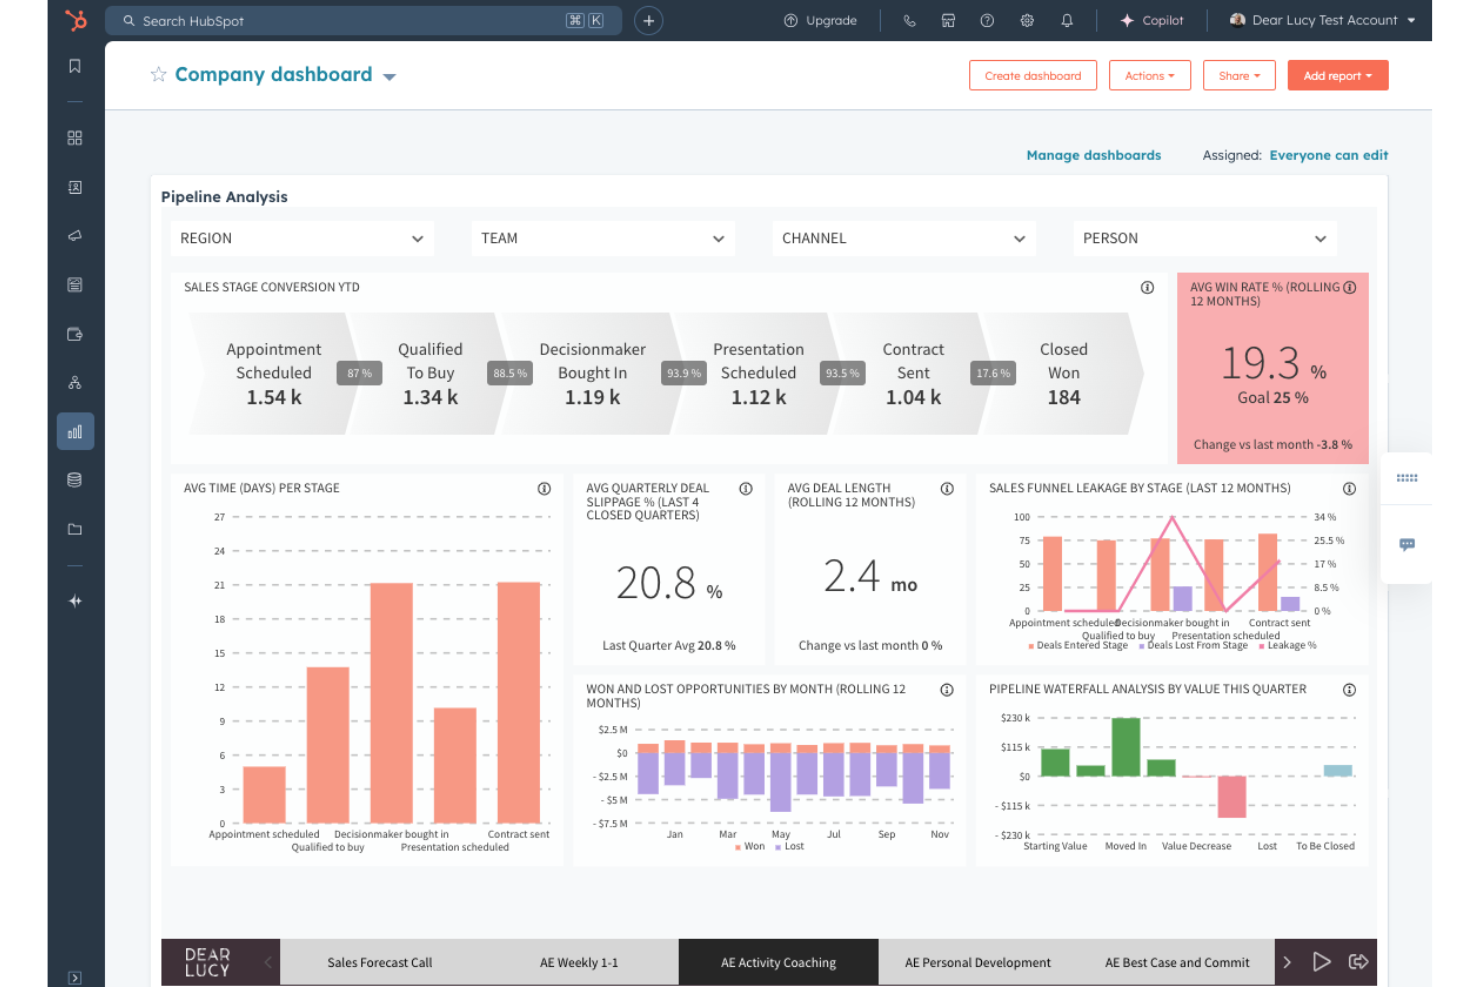The image size is (1480, 987).
Task: Open the Bookmarks icon in the sidebar
Action: (x=74, y=66)
